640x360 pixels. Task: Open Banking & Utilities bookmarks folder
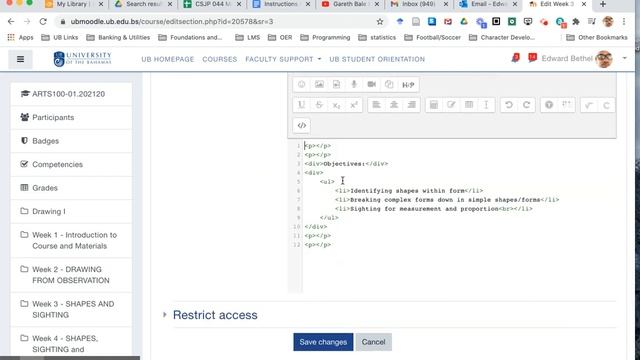pos(118,38)
